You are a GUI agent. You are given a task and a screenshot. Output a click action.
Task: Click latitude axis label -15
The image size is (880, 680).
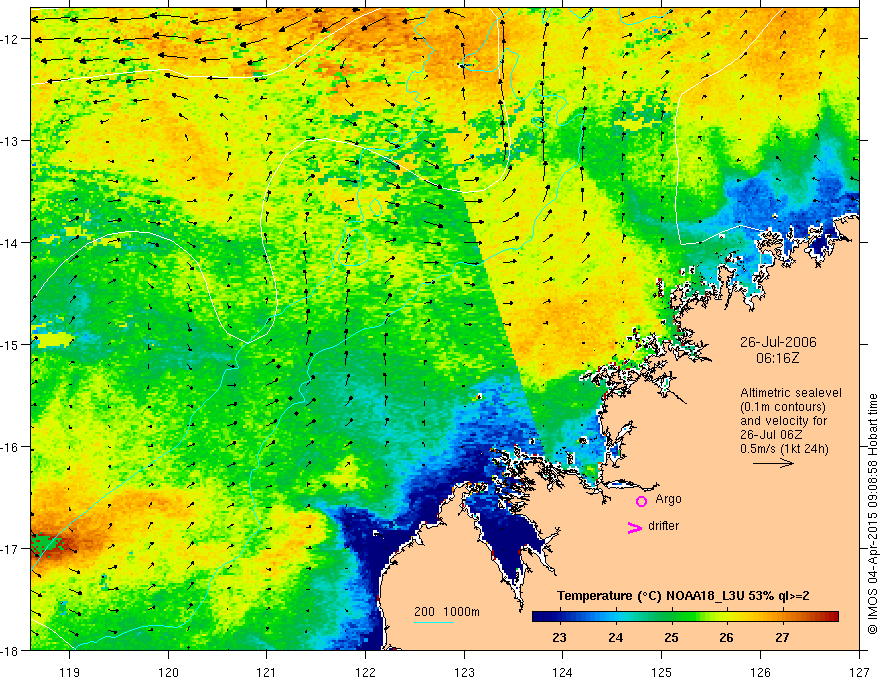tap(10, 345)
